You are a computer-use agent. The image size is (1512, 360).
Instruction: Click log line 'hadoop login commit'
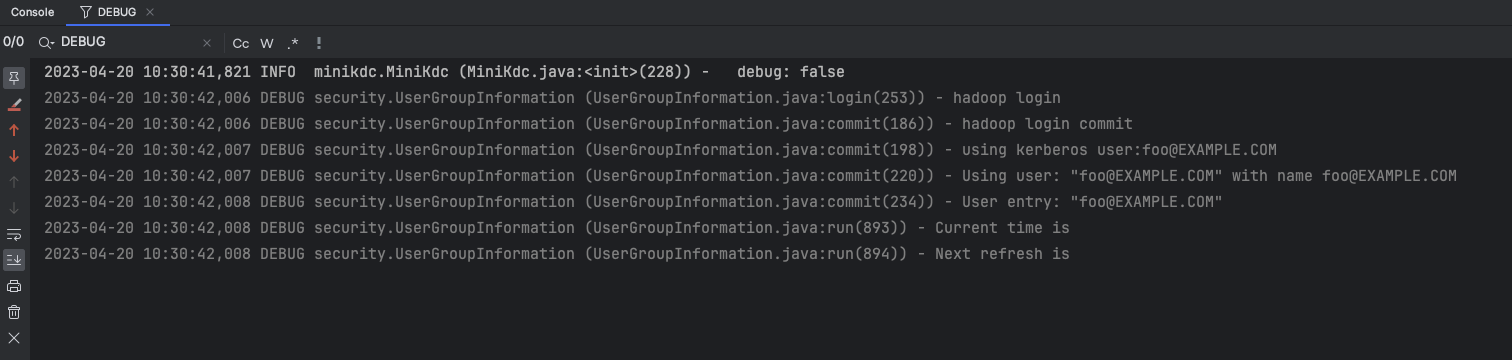pyautogui.click(x=588, y=124)
